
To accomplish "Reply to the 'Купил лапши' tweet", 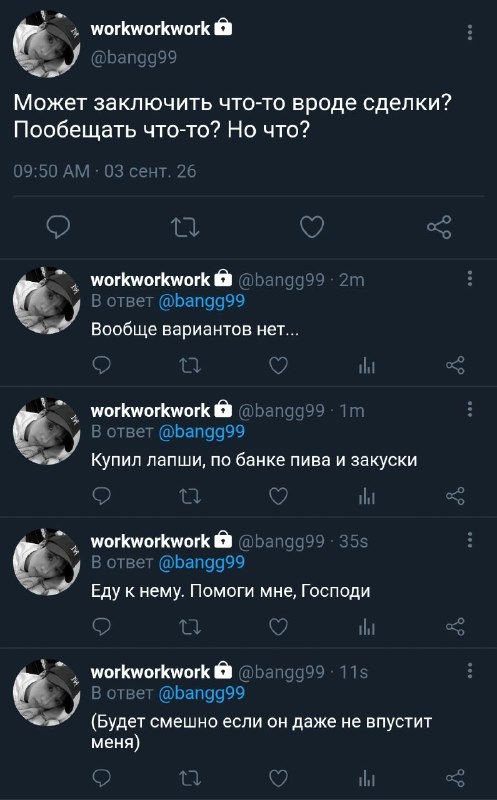I will point(102,496).
